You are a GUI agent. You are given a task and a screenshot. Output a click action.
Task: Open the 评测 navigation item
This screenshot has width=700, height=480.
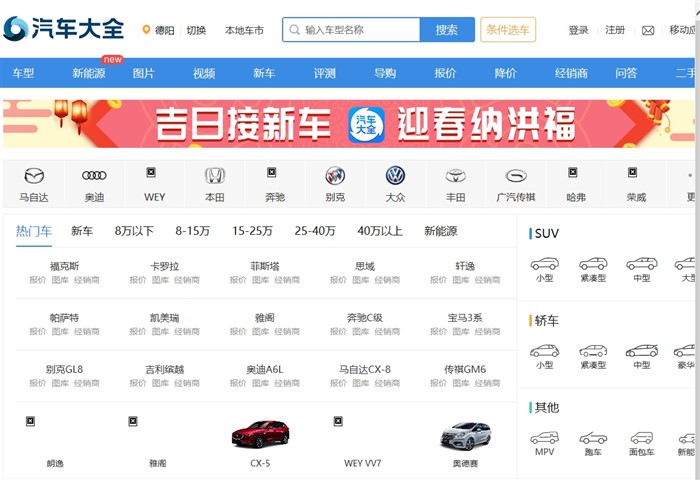(325, 73)
